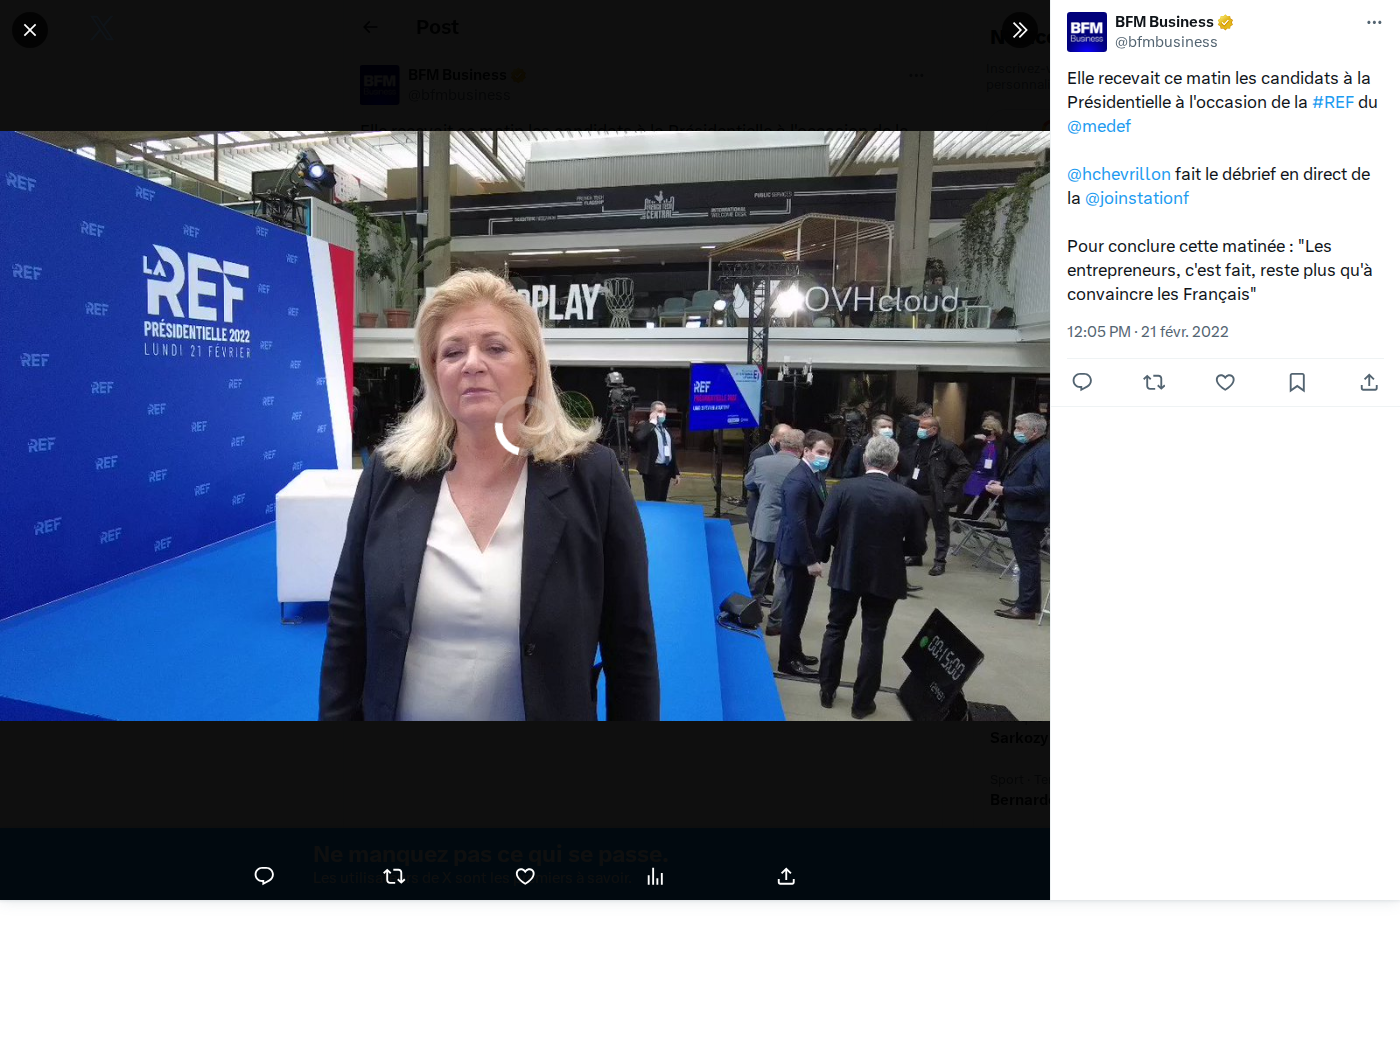
Task: Open the @joinstationf mention
Action: pyautogui.click(x=1137, y=198)
